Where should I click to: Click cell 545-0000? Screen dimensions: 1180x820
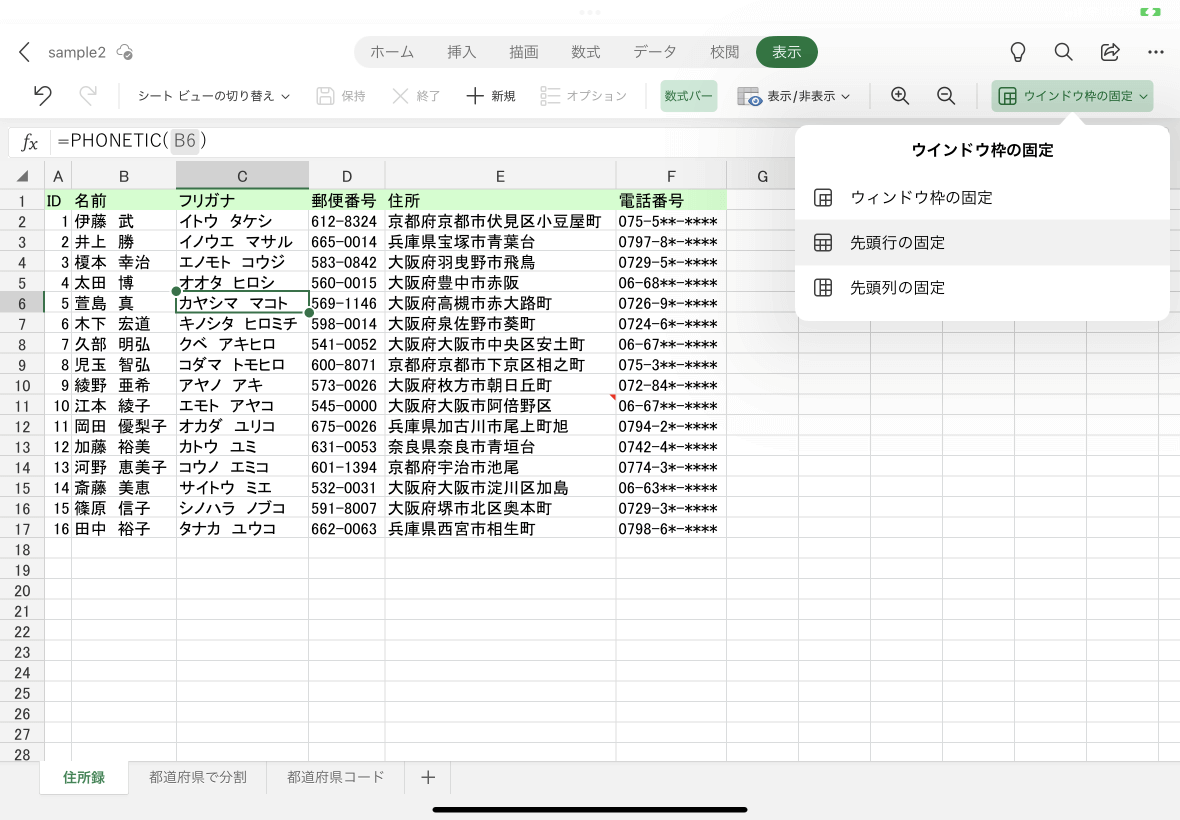pyautogui.click(x=346, y=405)
